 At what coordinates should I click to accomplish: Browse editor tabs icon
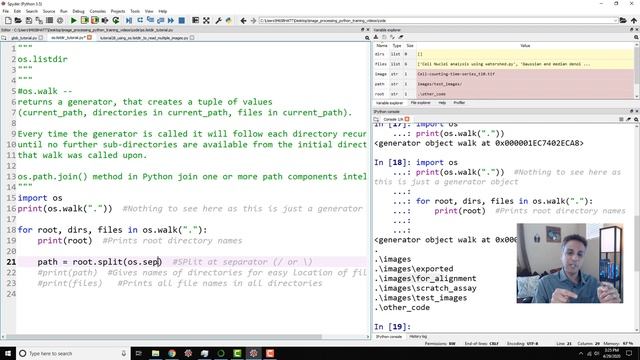[x=4, y=38]
